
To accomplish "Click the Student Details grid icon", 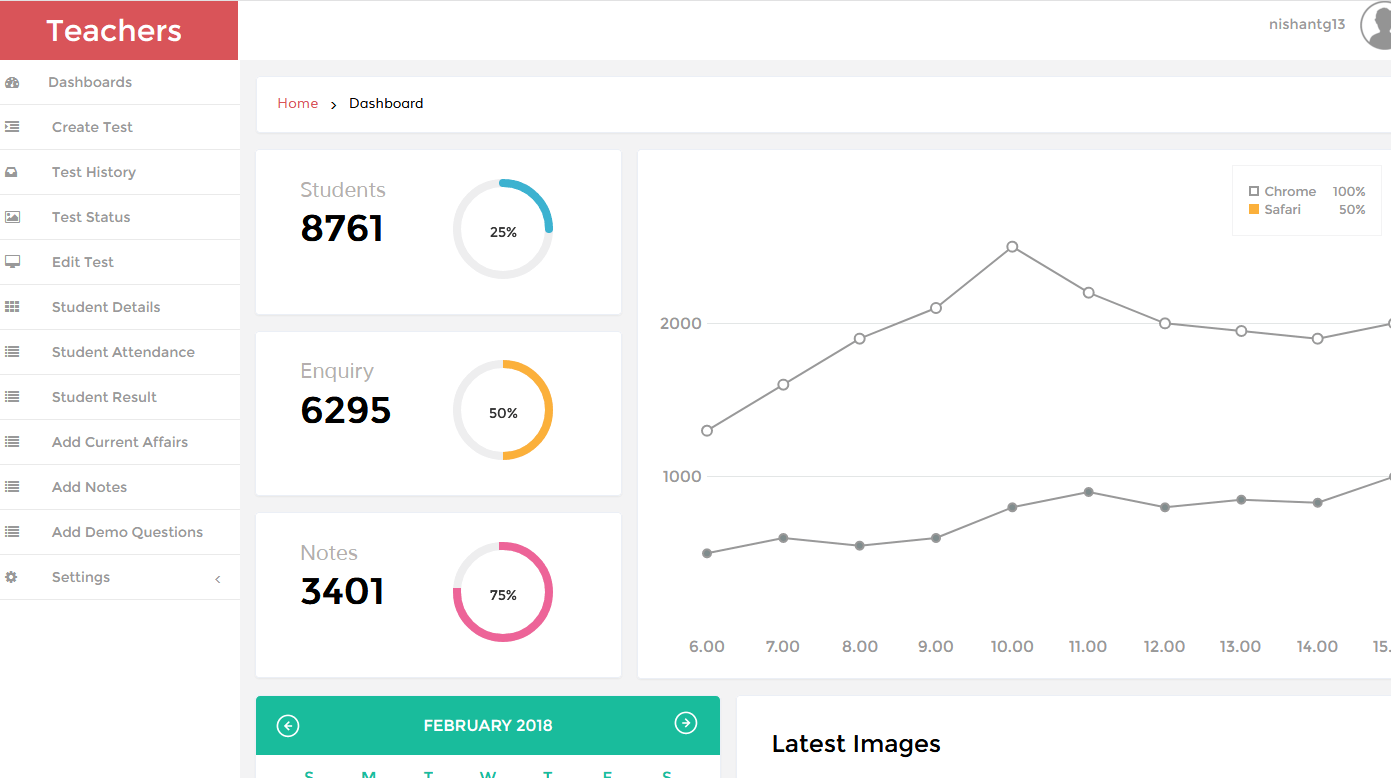I will tap(12, 307).
